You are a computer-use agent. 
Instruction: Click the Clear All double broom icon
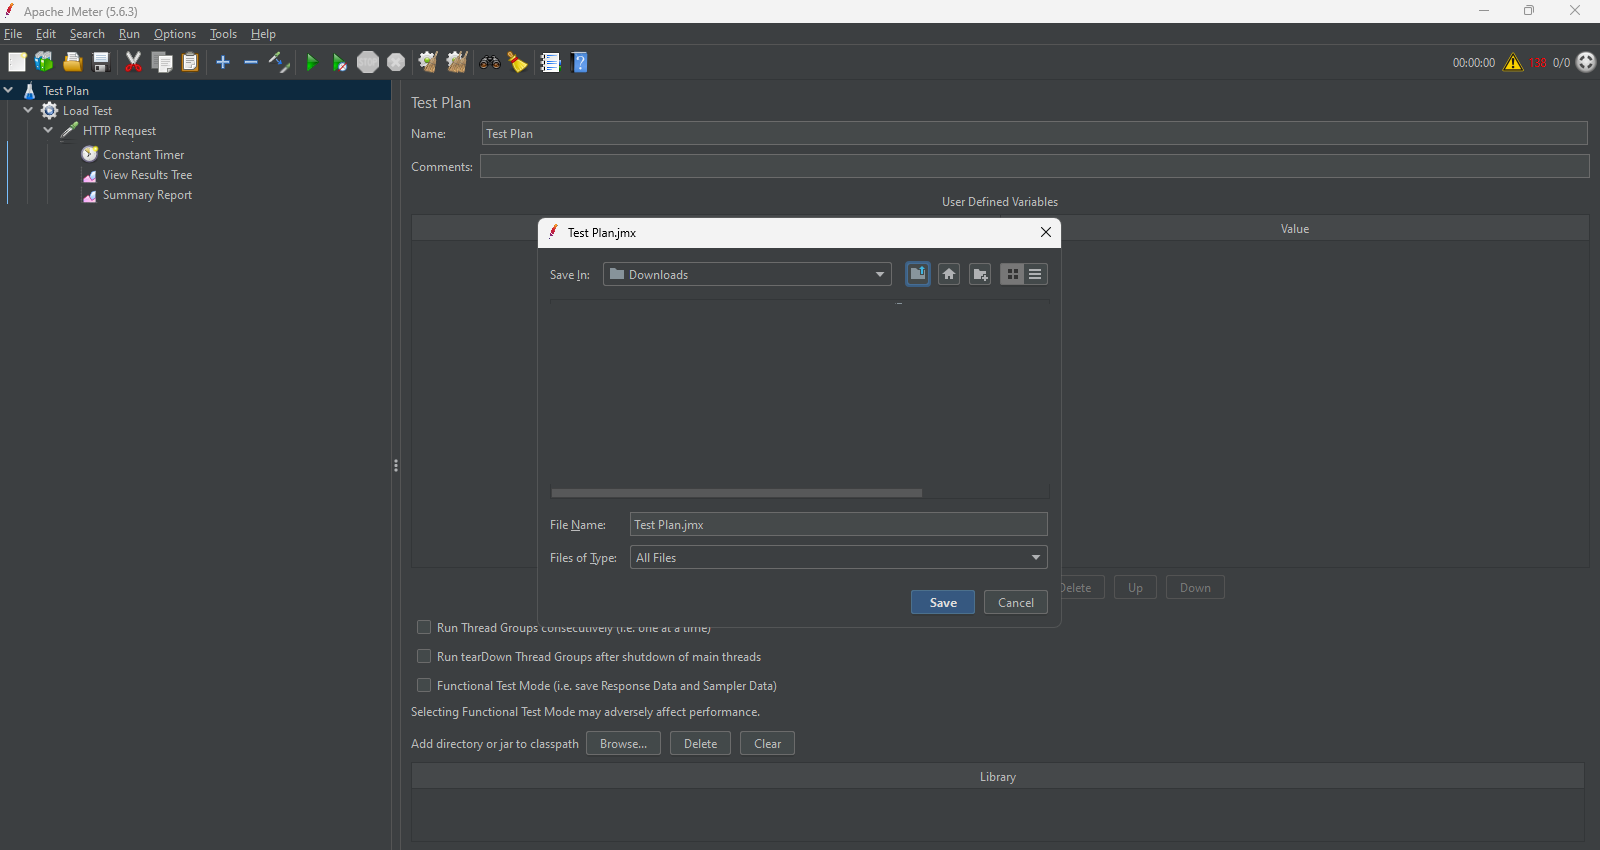pos(457,62)
